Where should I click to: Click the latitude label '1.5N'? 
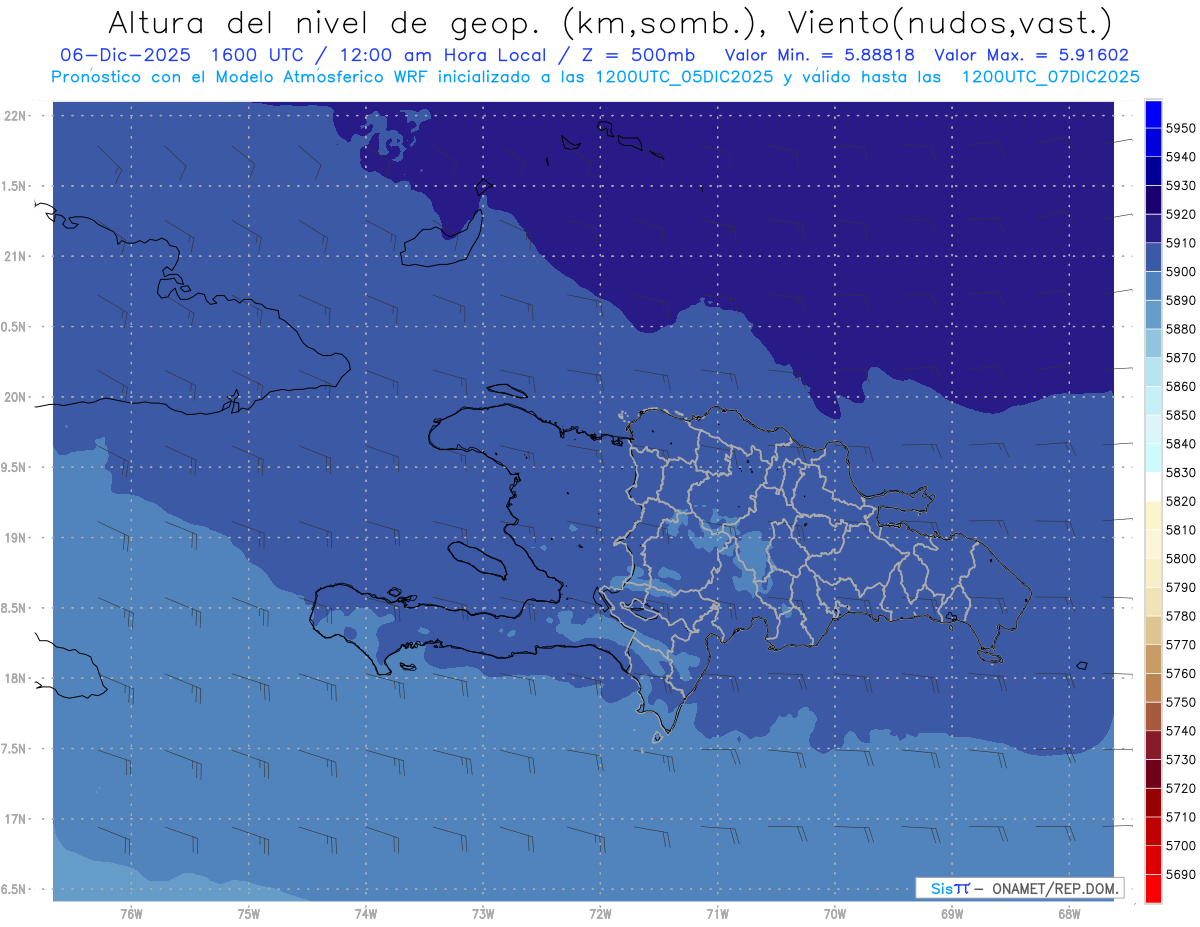tap(14, 186)
